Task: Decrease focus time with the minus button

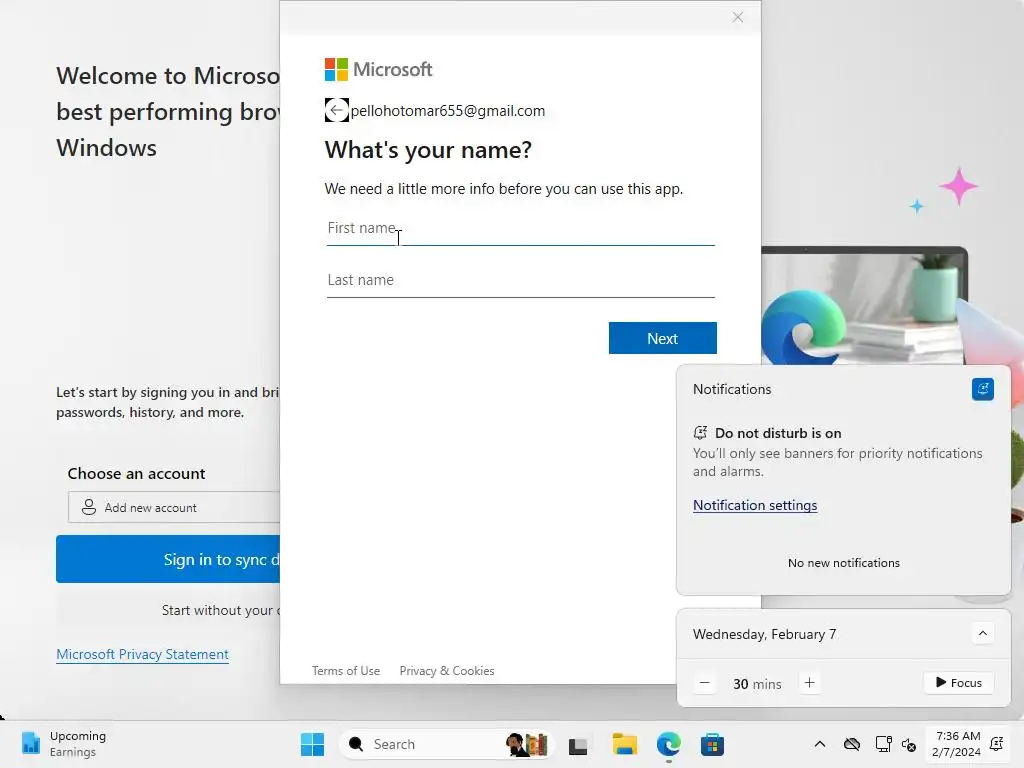Action: click(x=705, y=683)
